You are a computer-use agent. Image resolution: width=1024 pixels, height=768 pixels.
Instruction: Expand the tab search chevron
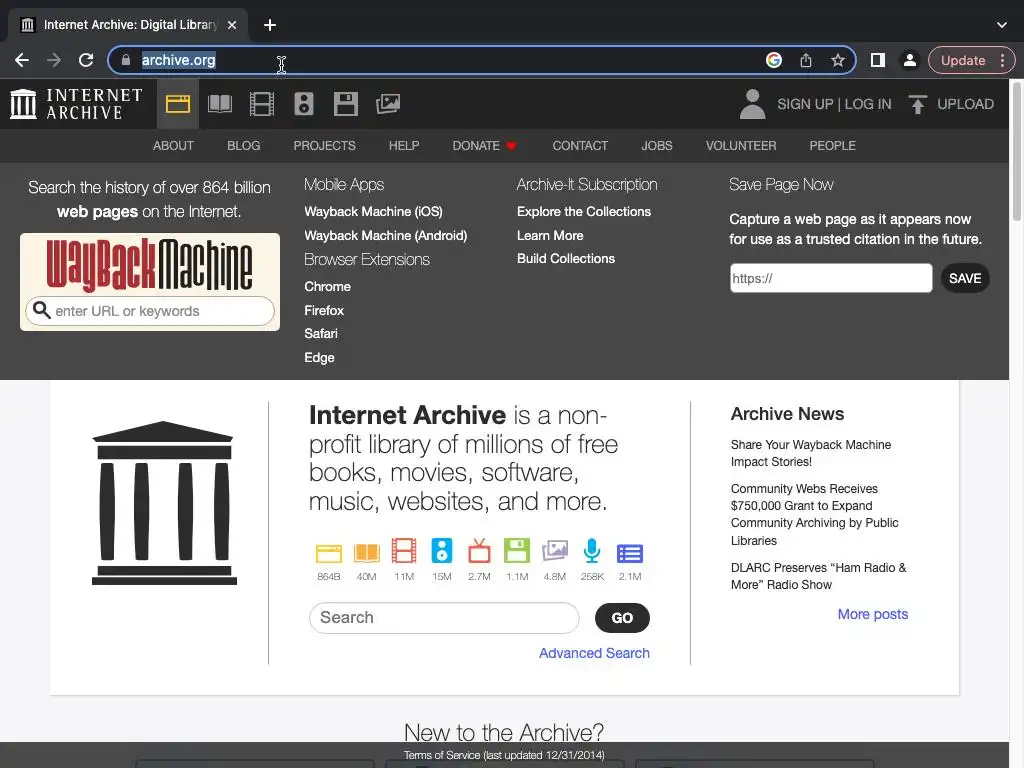point(1002,25)
